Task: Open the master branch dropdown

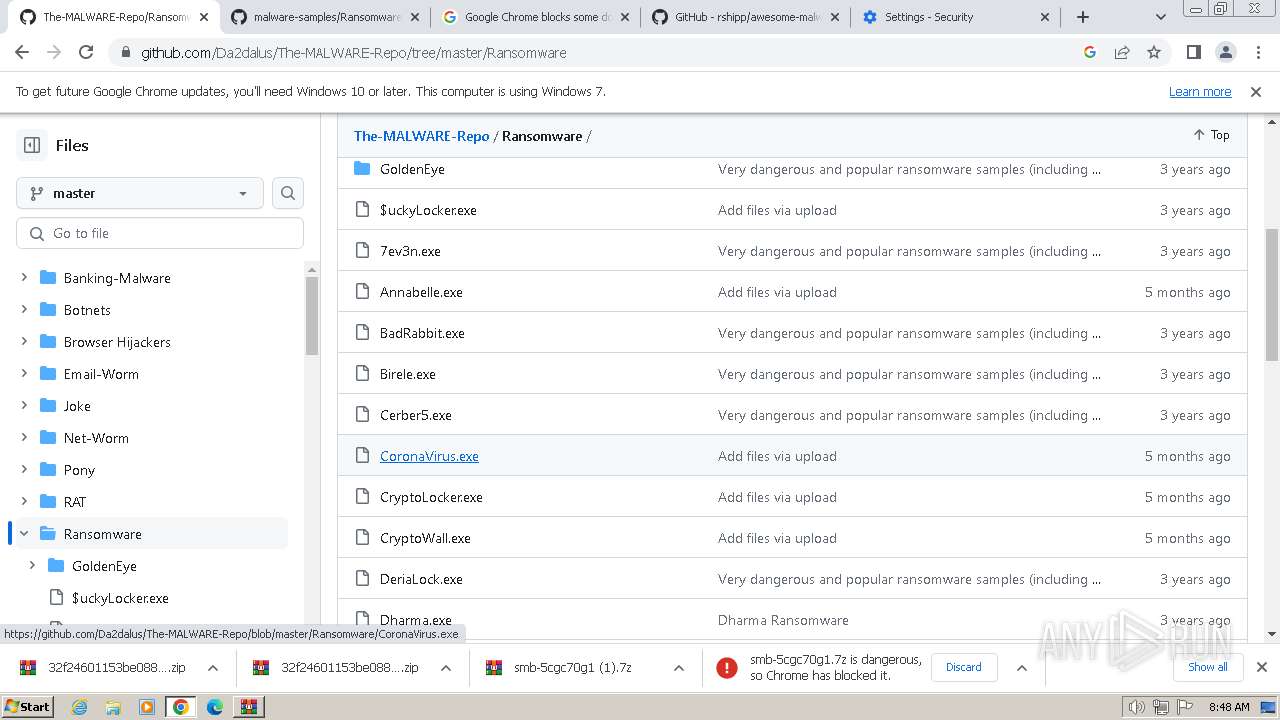Action: point(140,193)
